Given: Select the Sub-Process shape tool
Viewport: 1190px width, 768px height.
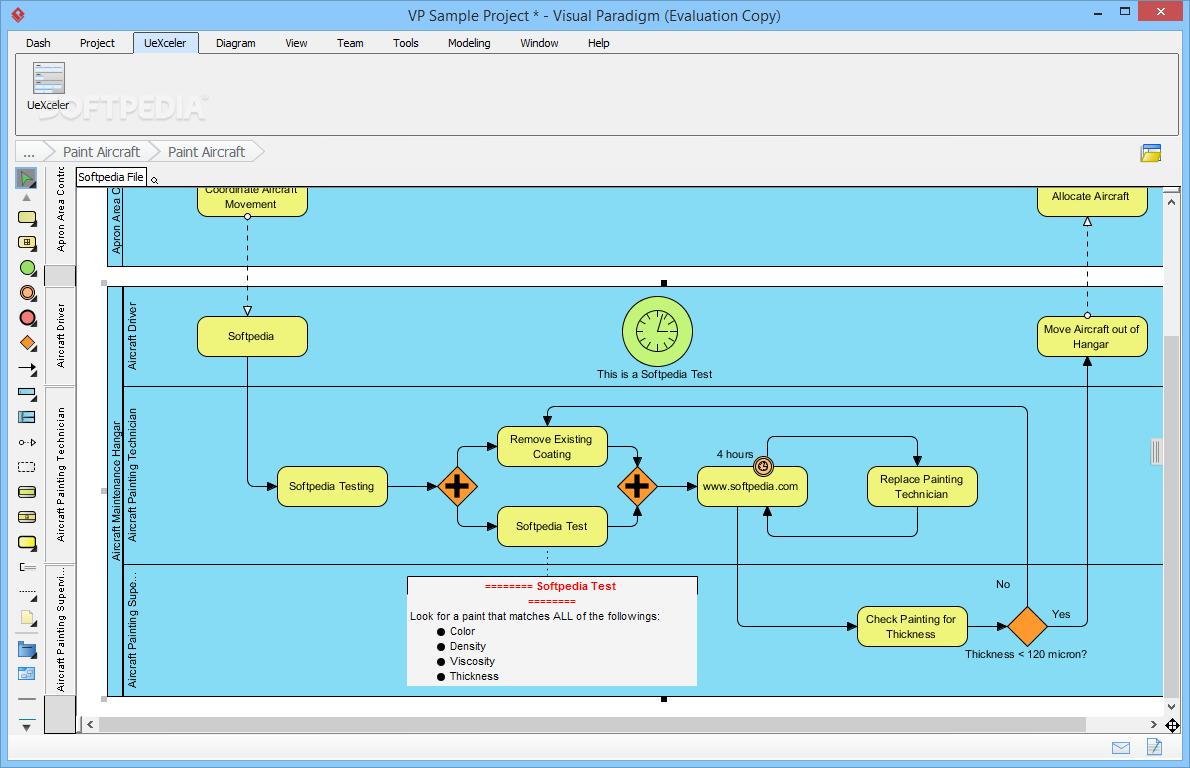Looking at the screenshot, I should click(x=27, y=243).
